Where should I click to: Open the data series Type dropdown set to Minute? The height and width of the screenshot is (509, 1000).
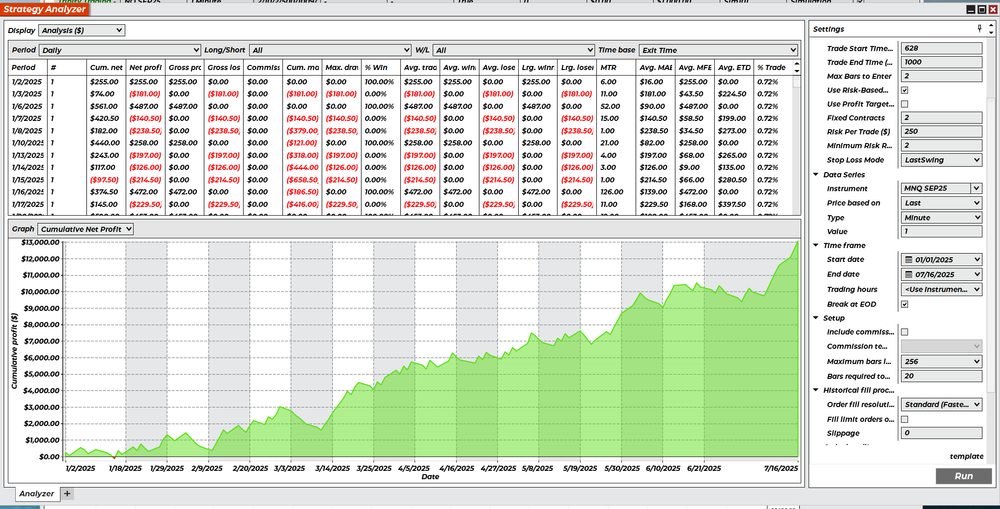pos(941,218)
